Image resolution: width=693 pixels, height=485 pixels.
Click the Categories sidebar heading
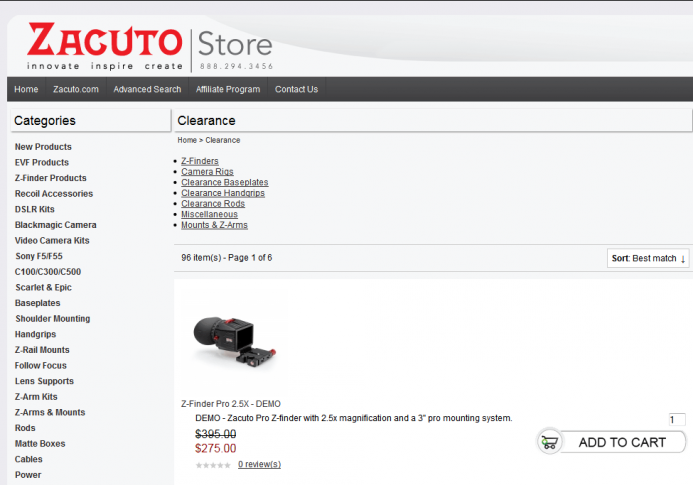(x=45, y=121)
